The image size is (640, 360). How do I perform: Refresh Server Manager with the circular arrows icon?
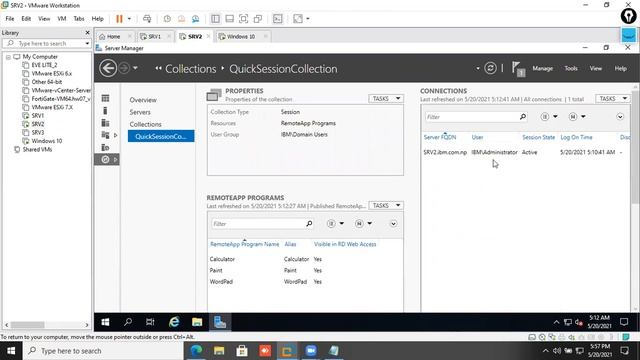490,68
